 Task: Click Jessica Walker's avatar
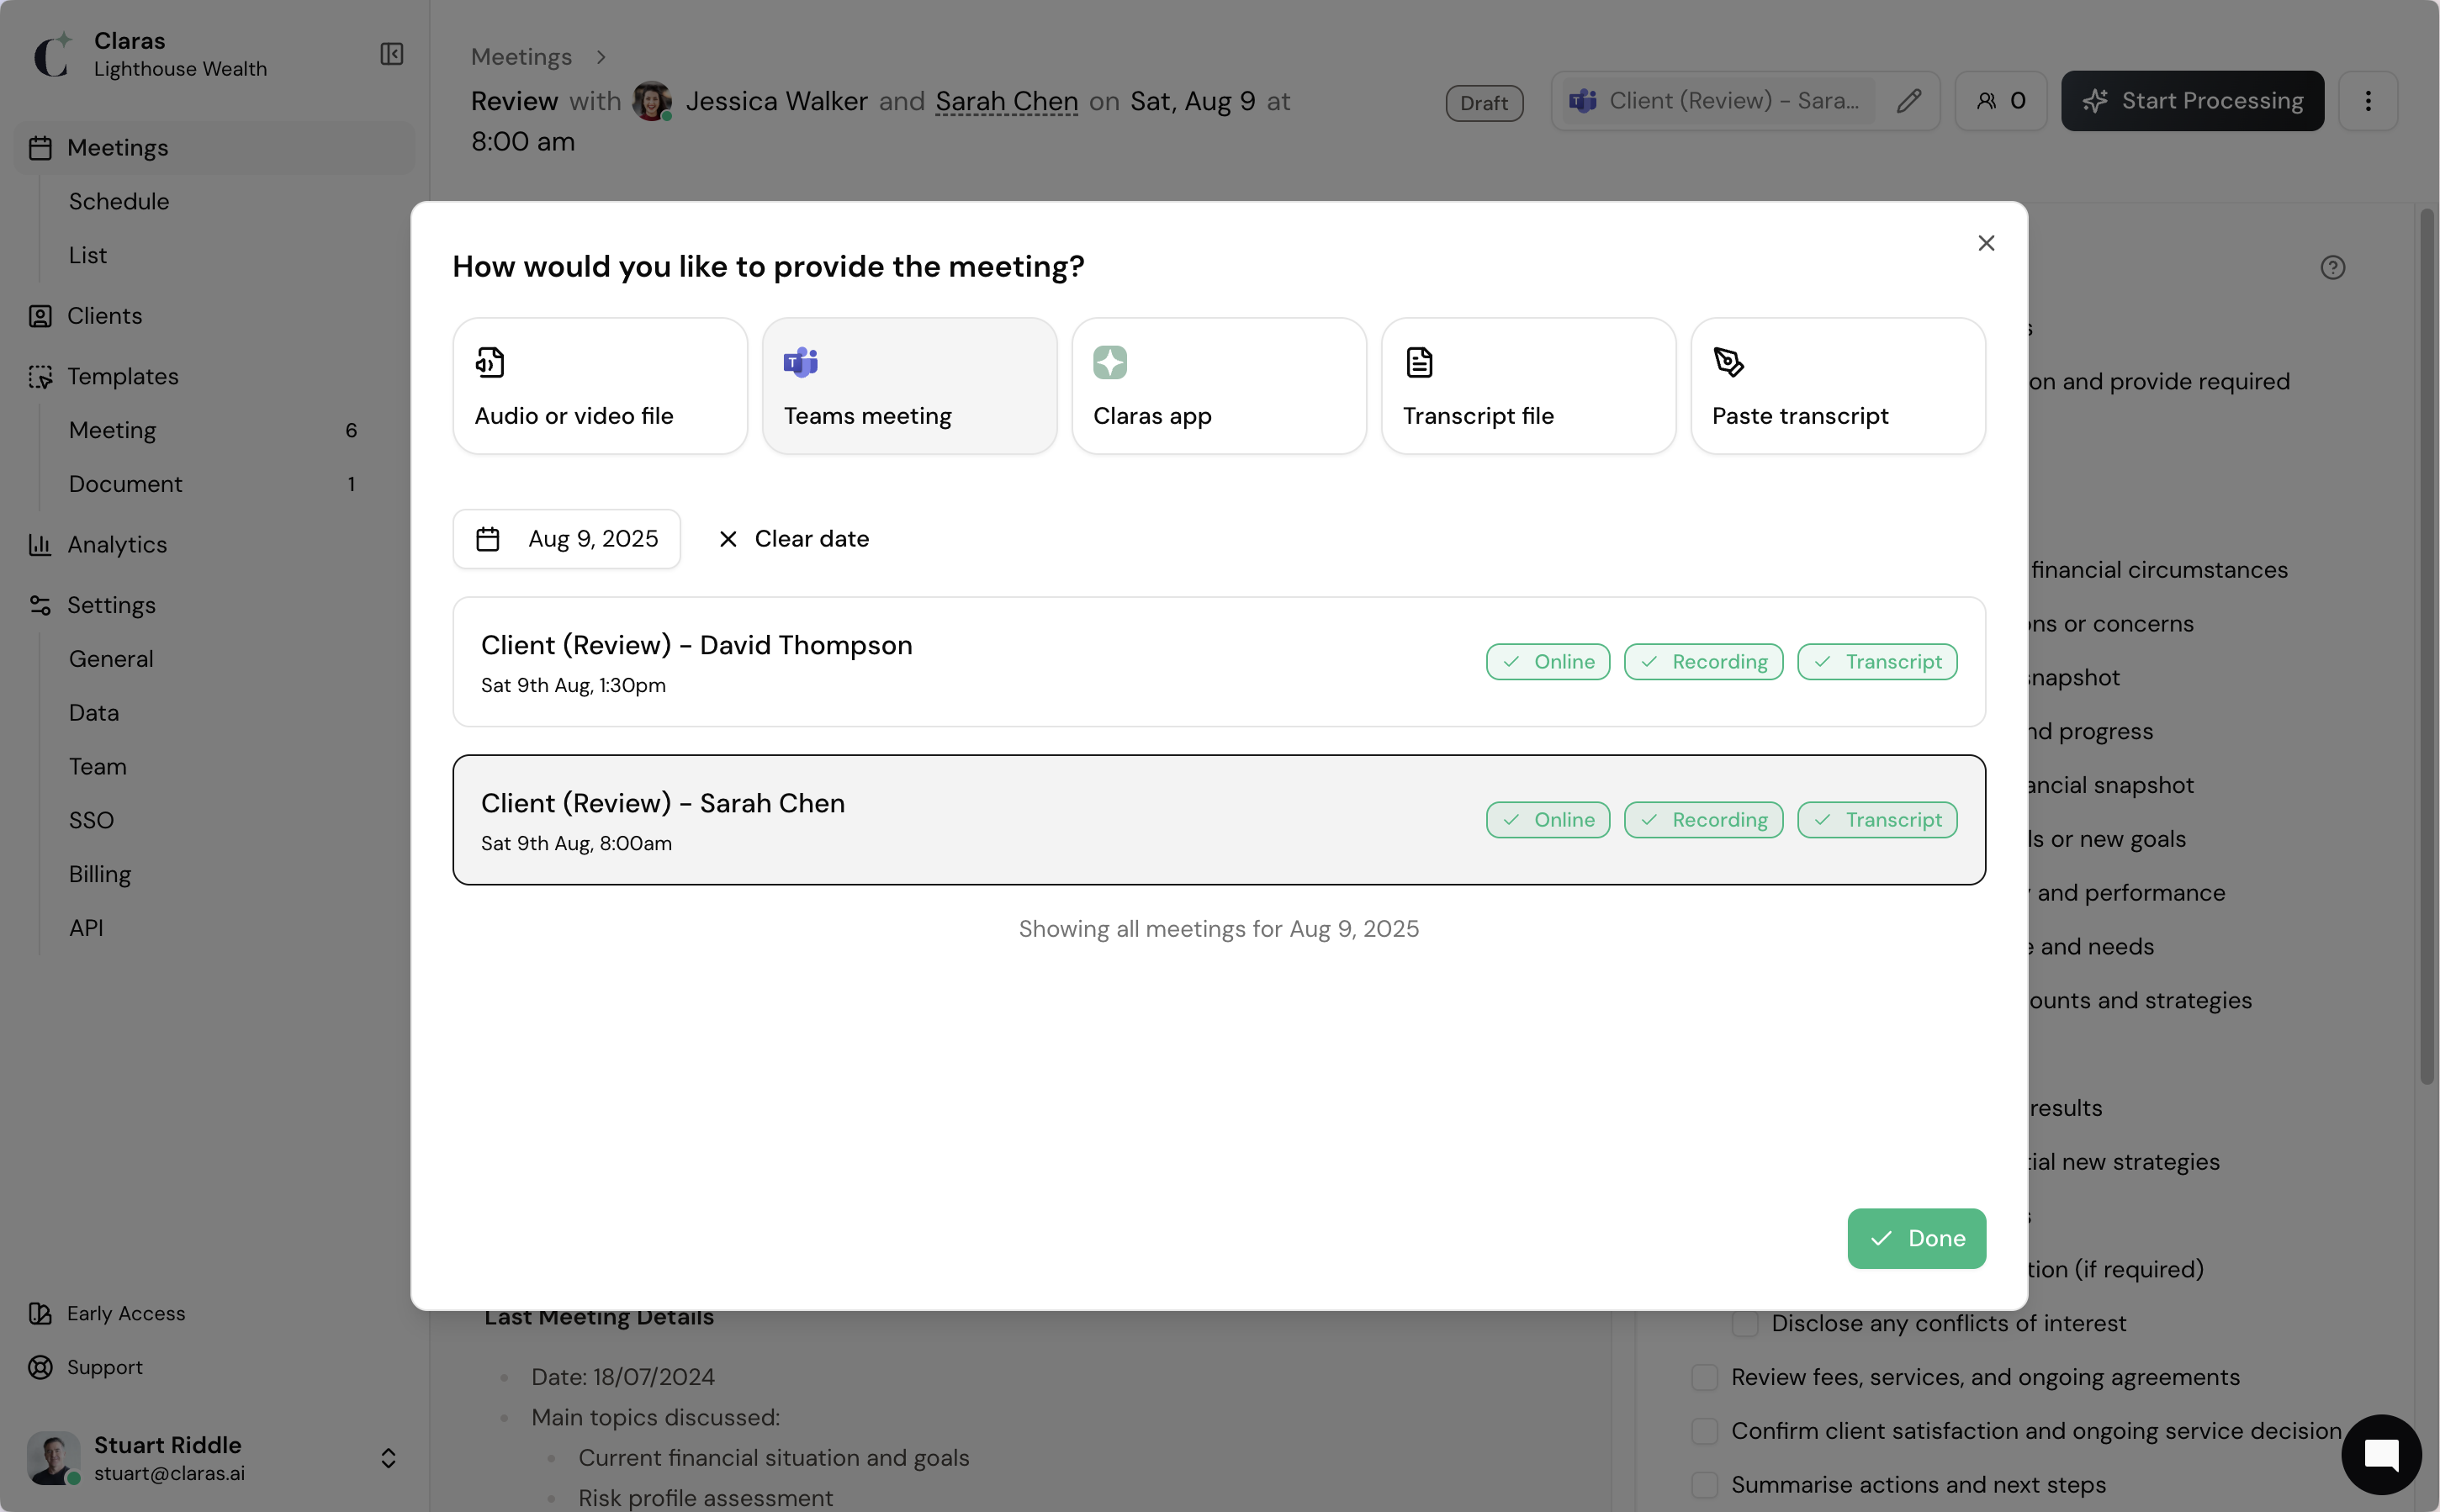651,101
